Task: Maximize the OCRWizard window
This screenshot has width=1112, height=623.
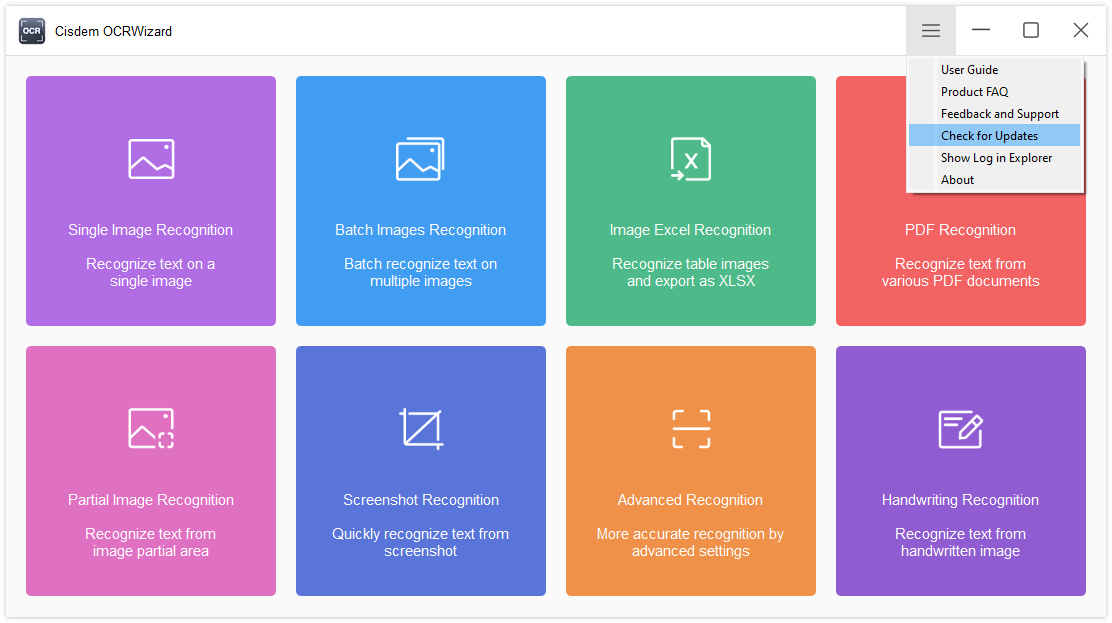Action: (x=1031, y=31)
